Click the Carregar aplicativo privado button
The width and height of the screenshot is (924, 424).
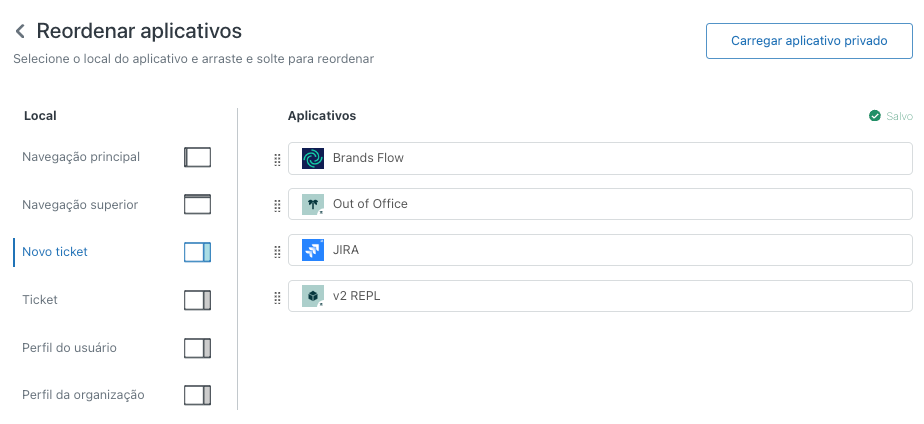(809, 41)
